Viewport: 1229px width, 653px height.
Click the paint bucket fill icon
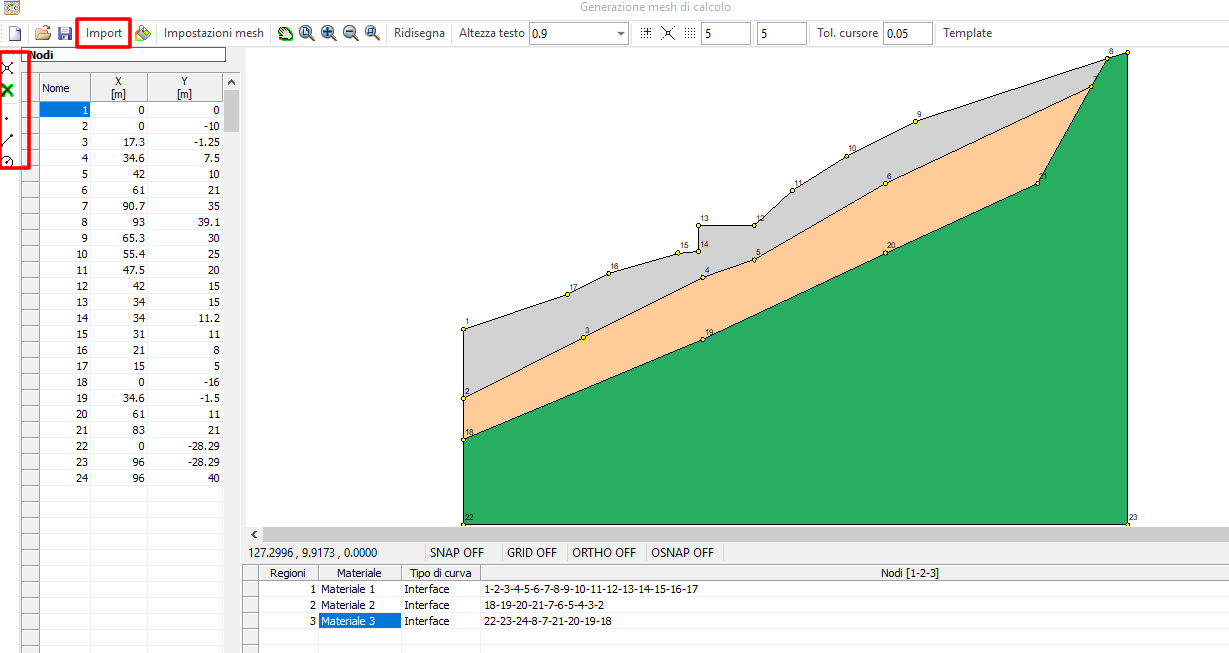(x=143, y=33)
